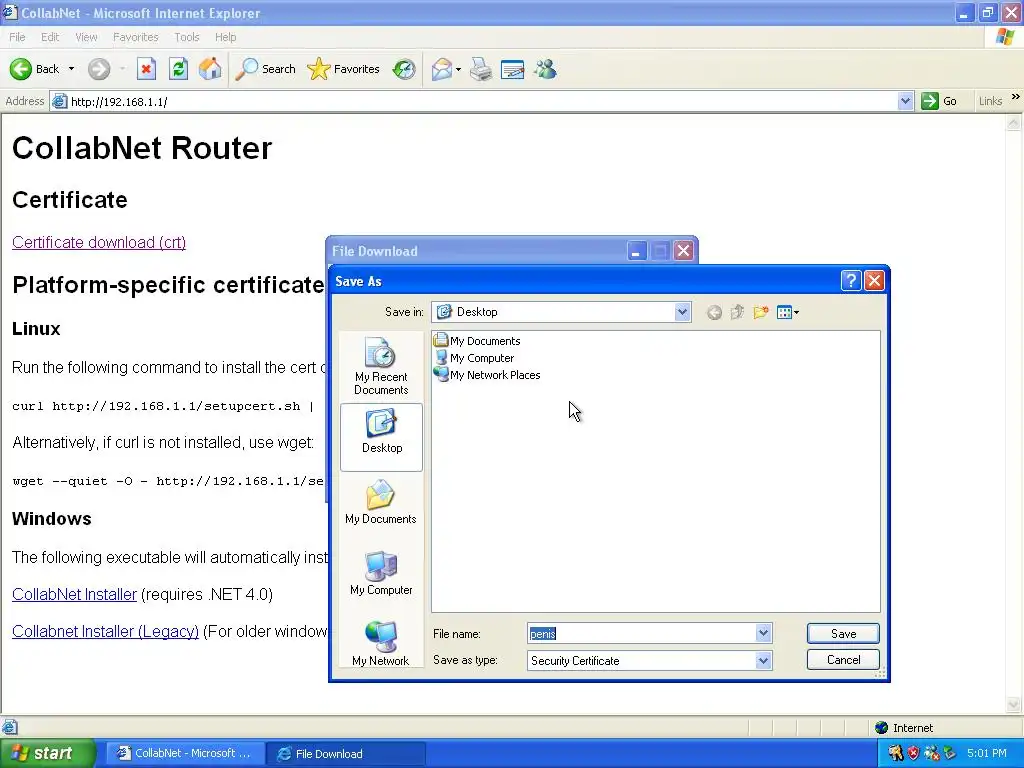1024x768 pixels.
Task: Open the Help menu
Action: pyautogui.click(x=225, y=37)
